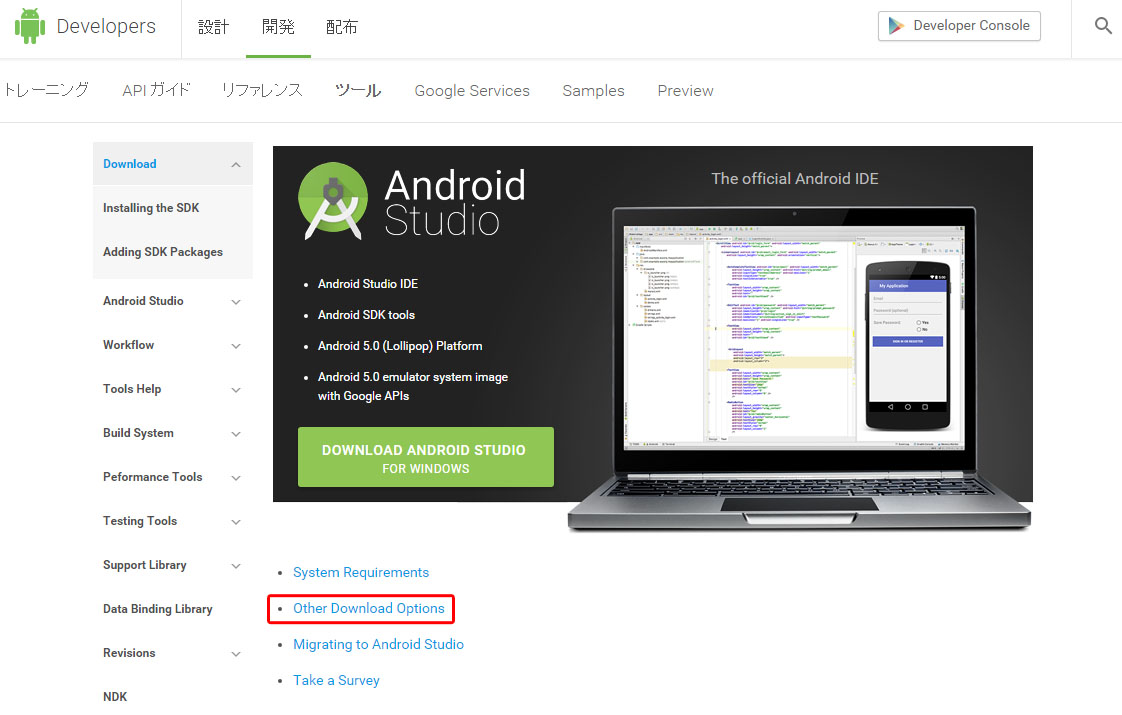Open the ツール section

[x=358, y=90]
